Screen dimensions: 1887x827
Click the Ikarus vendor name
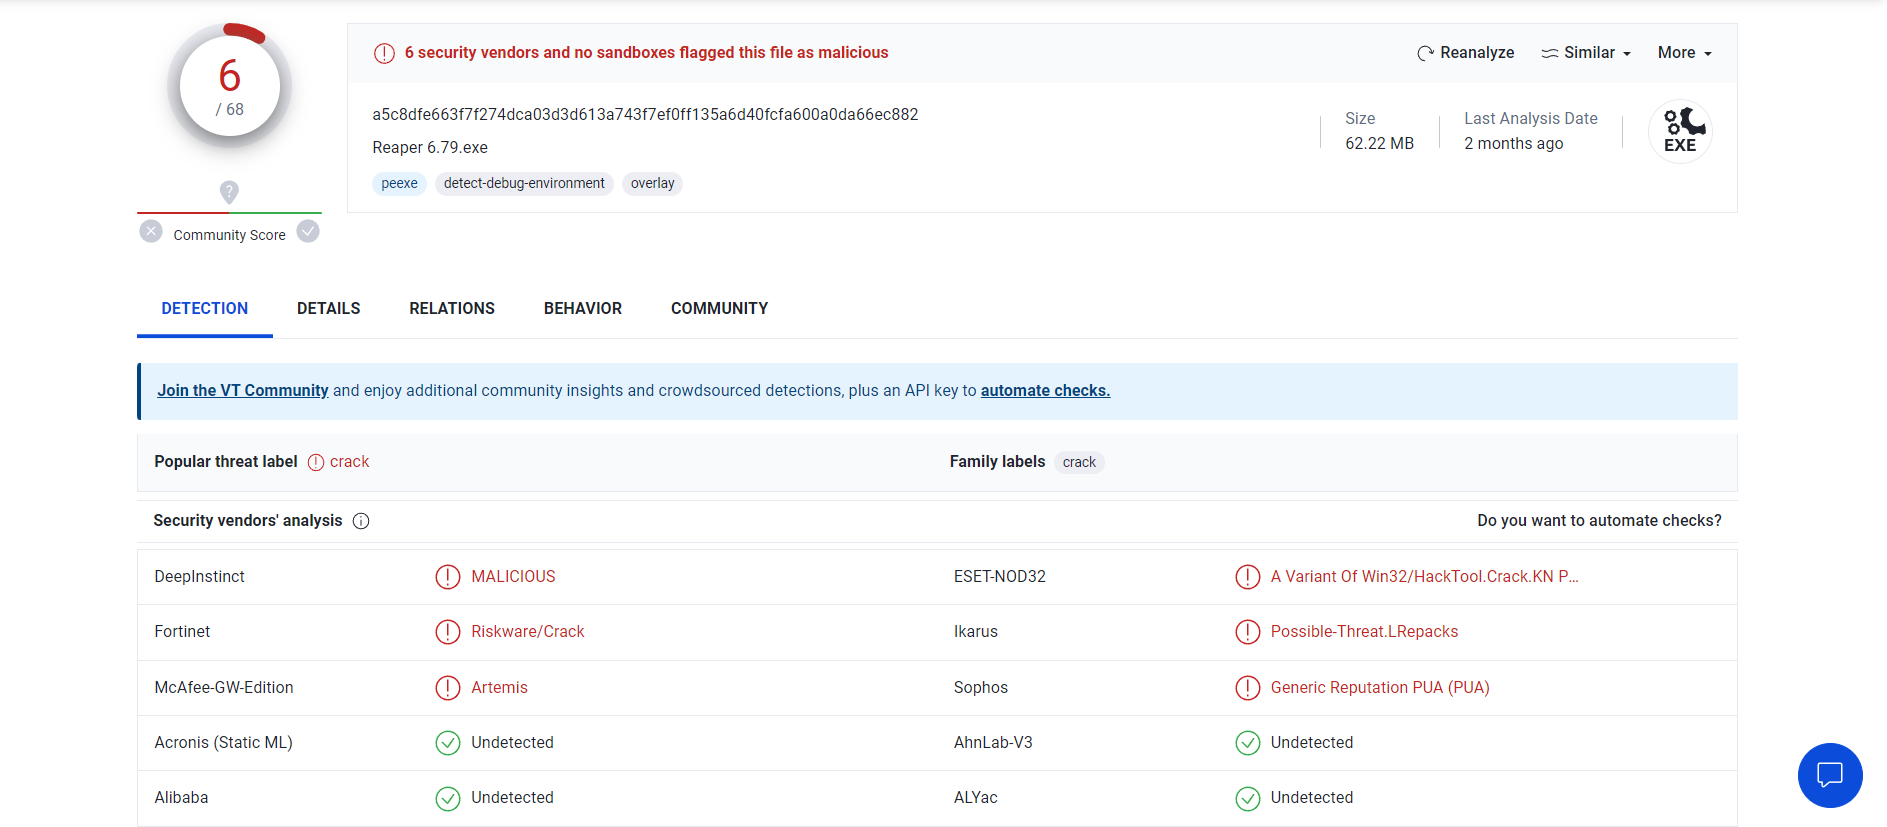coord(976,632)
